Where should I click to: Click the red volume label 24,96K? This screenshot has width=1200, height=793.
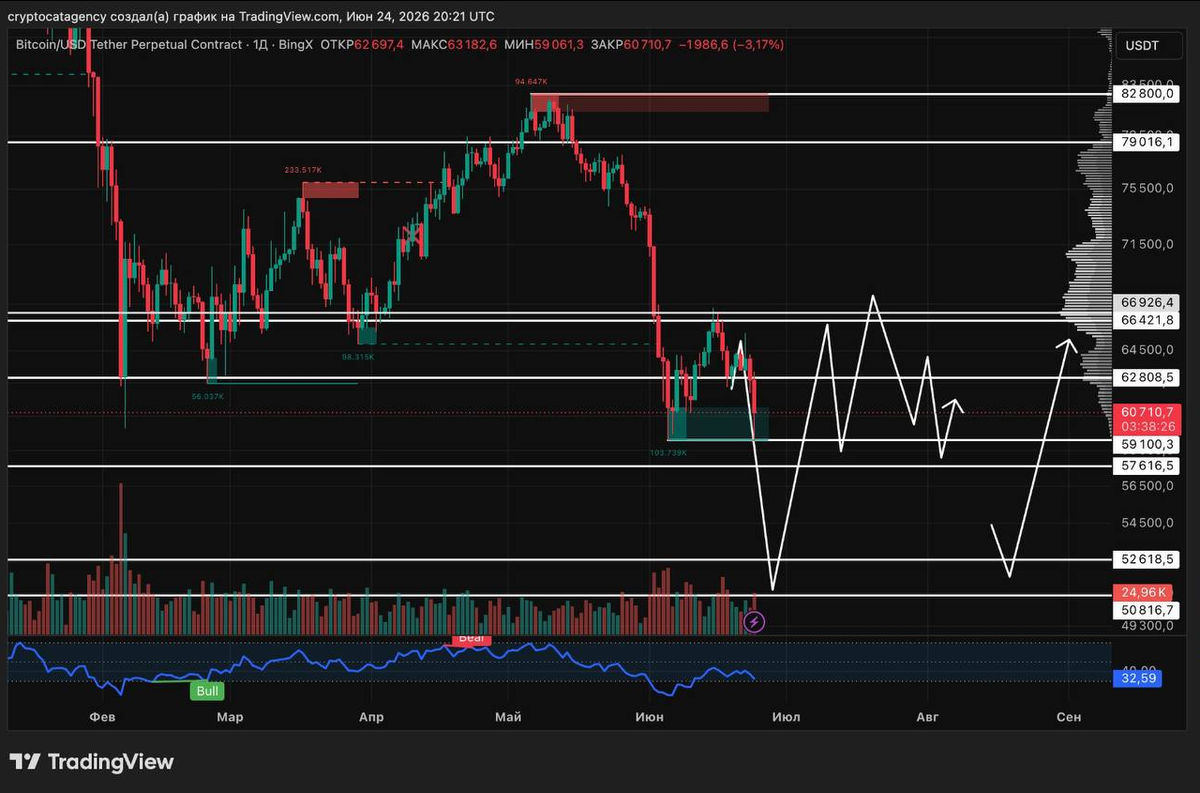pyautogui.click(x=1141, y=591)
